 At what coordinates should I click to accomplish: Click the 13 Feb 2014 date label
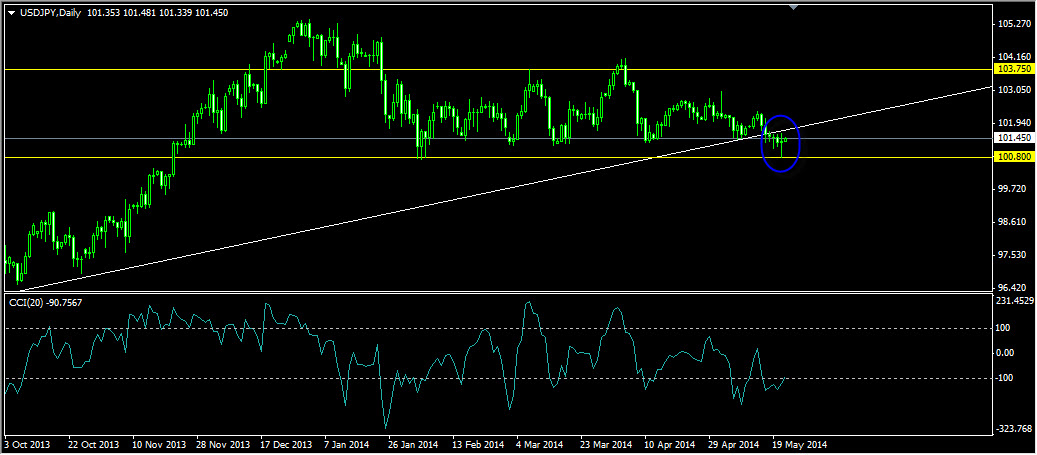pyautogui.click(x=477, y=444)
